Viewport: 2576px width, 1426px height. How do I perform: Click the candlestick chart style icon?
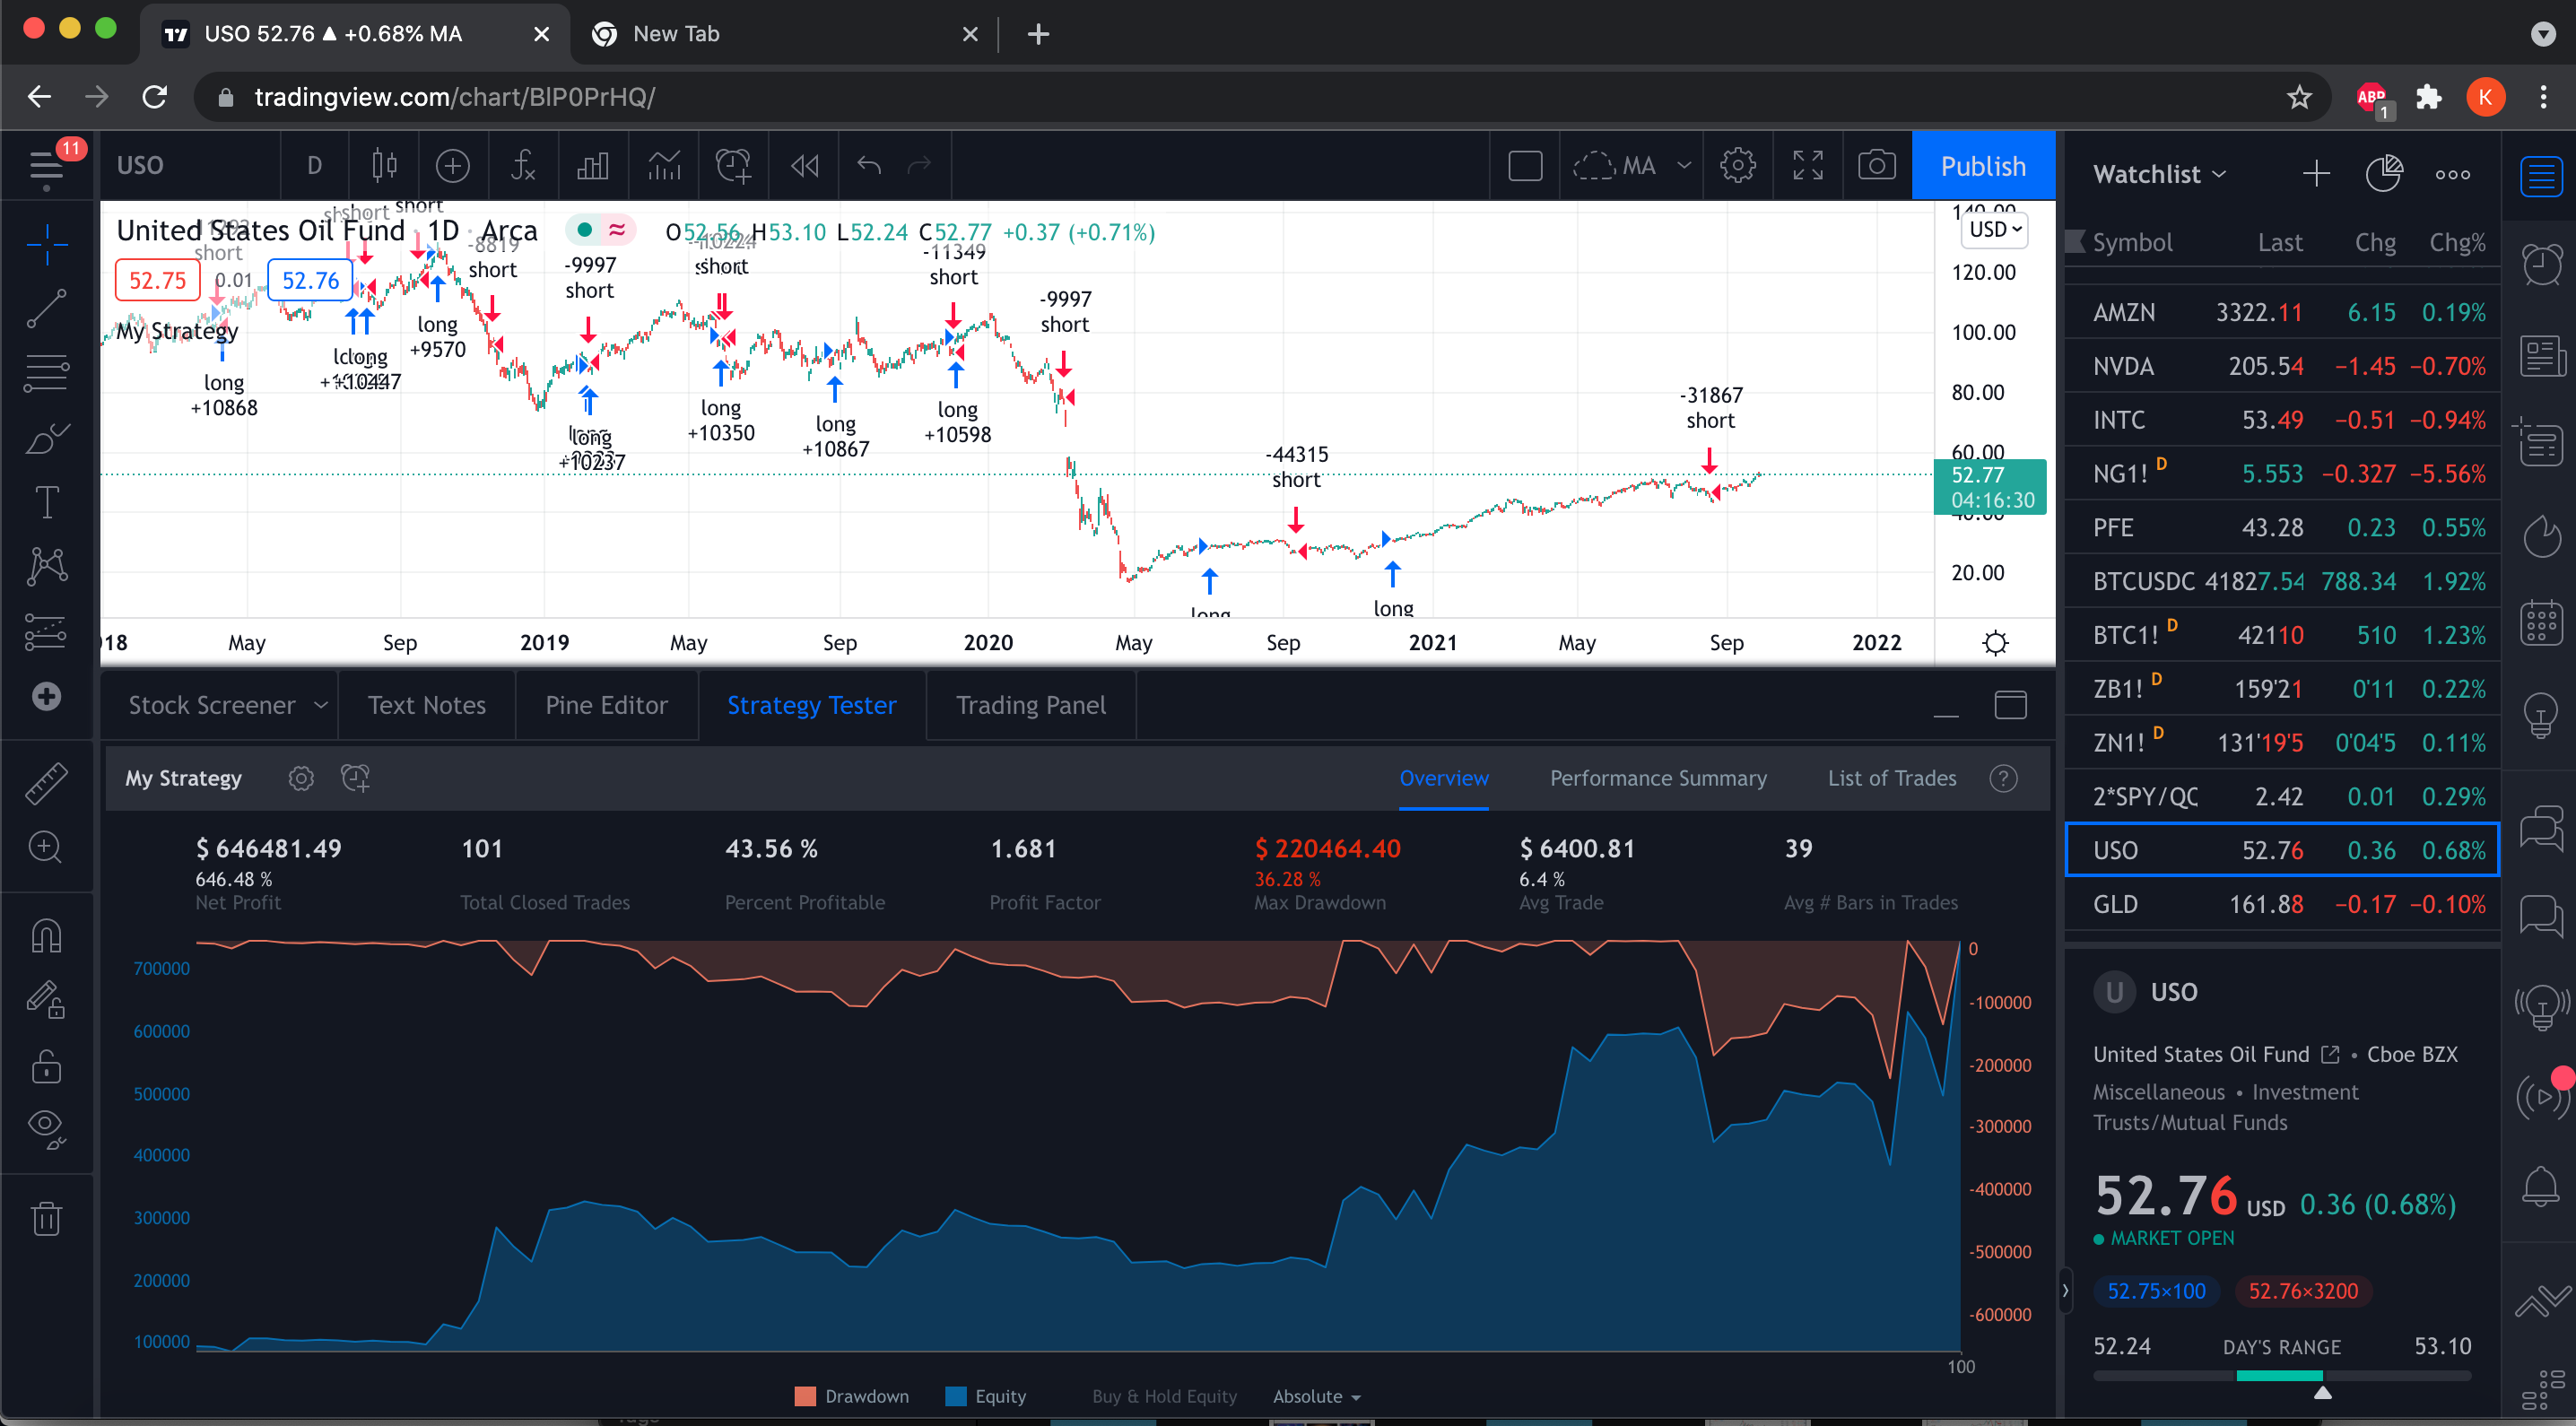pos(384,165)
